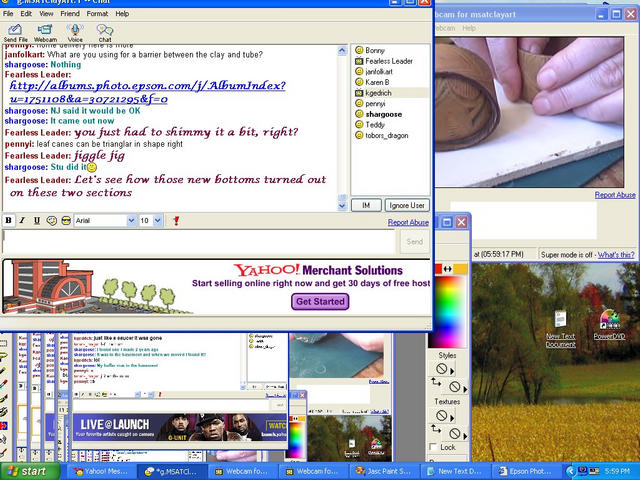This screenshot has width=640, height=480.
Task: Select shargoose in member list
Action: click(383, 114)
